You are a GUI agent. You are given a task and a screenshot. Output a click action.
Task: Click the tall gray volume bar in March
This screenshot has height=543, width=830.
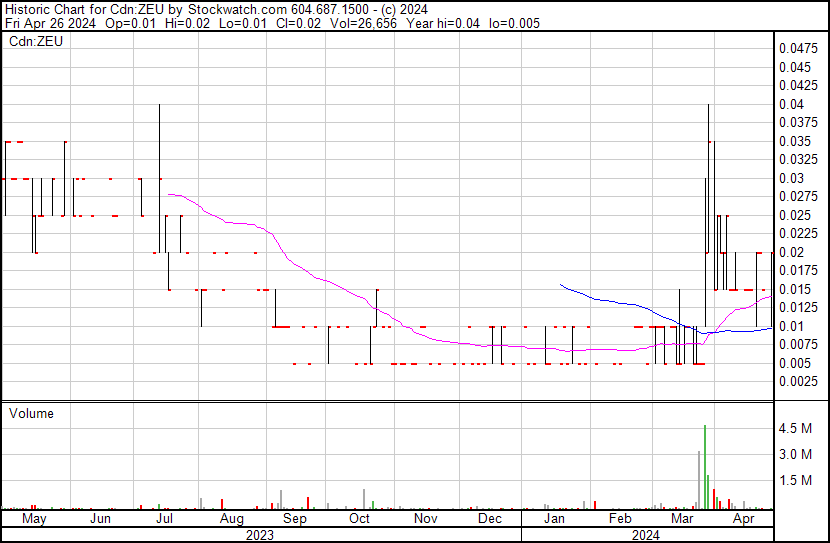(x=699, y=480)
